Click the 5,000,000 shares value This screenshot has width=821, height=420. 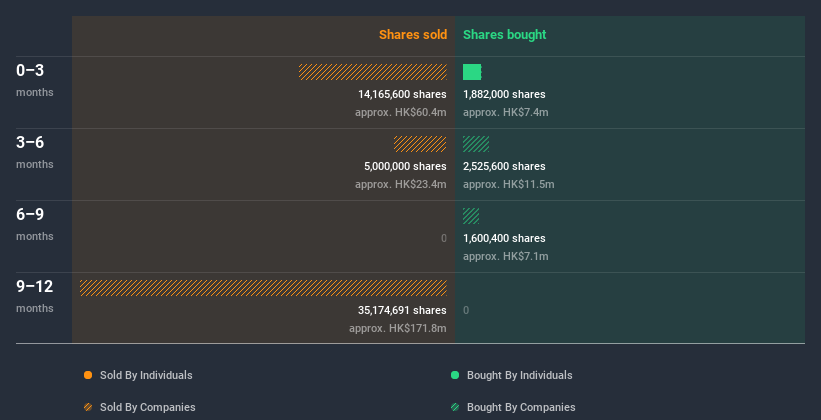[405, 166]
